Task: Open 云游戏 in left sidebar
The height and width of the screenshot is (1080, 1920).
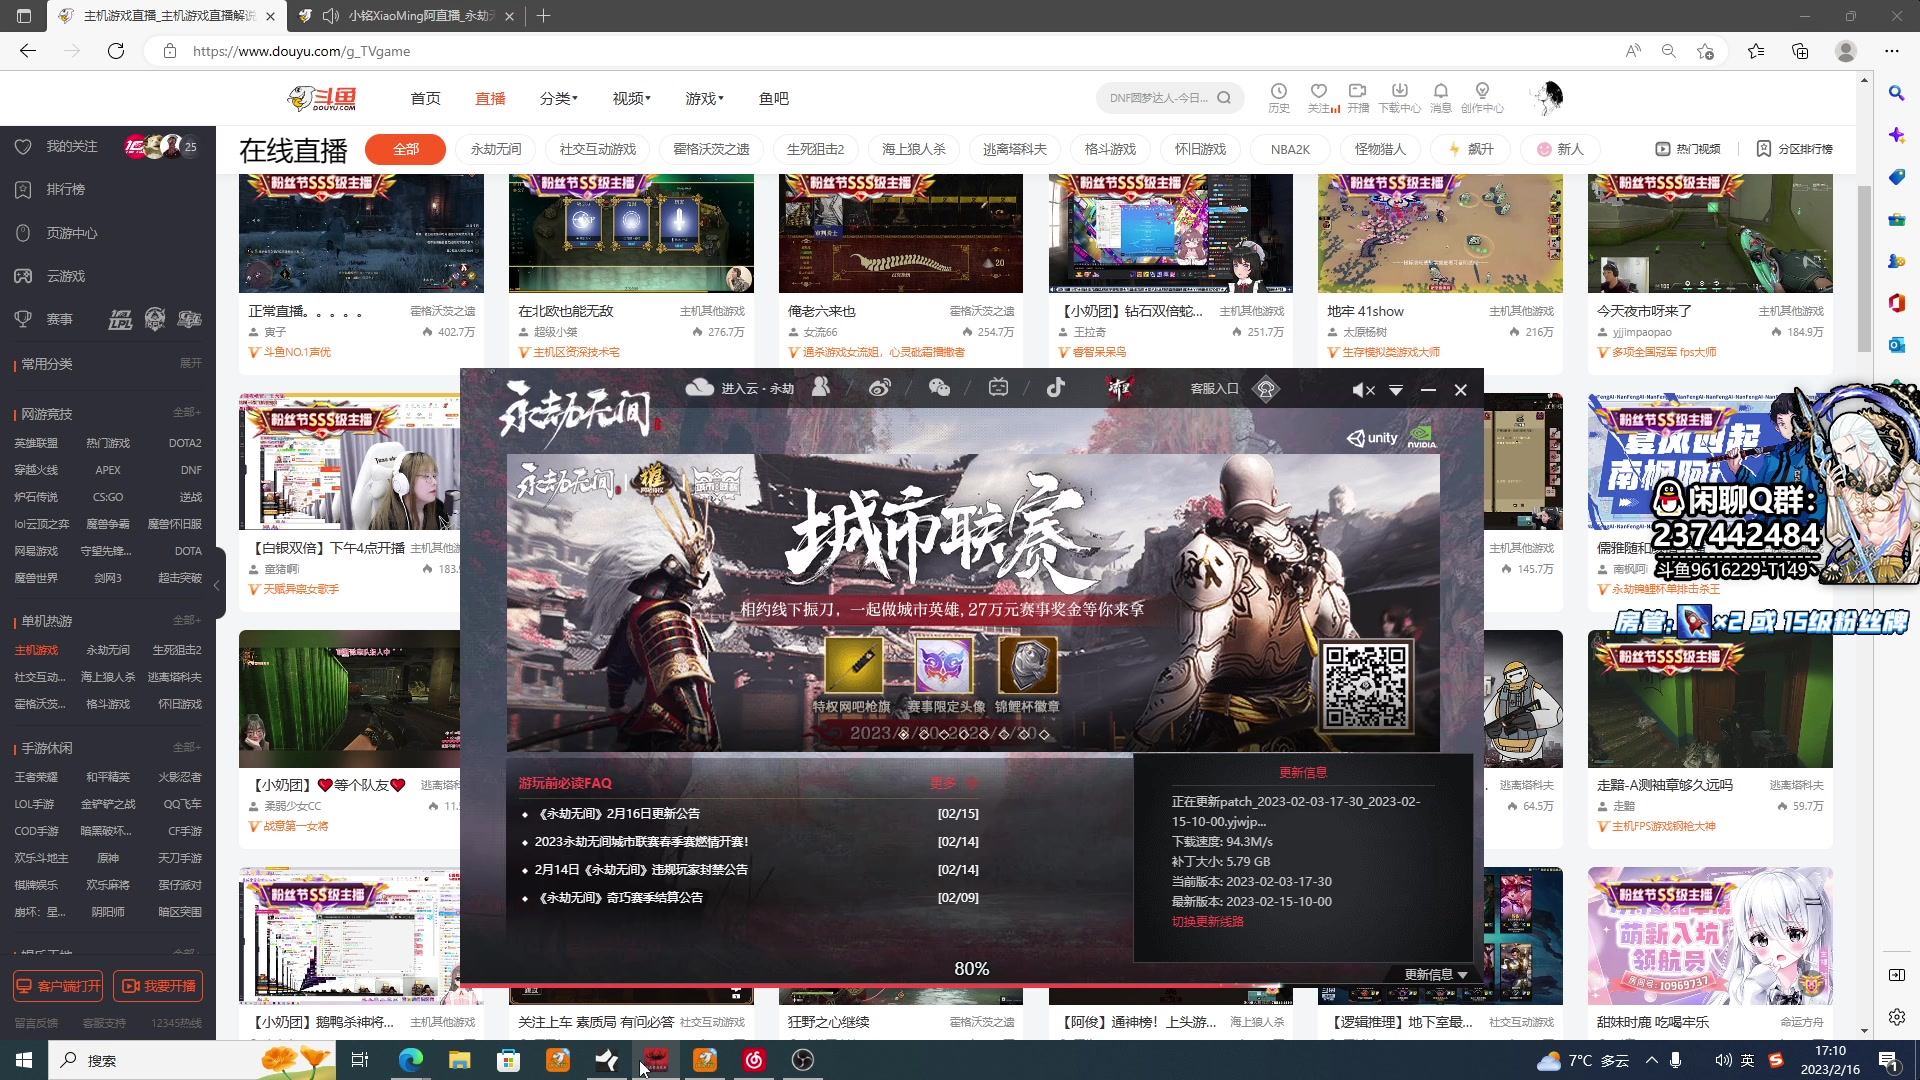Action: [x=66, y=276]
